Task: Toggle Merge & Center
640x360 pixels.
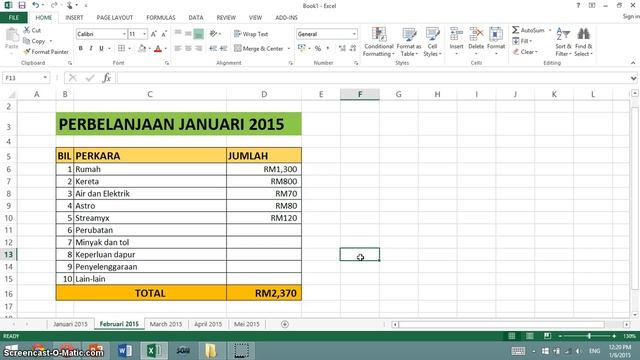Action: [x=259, y=49]
